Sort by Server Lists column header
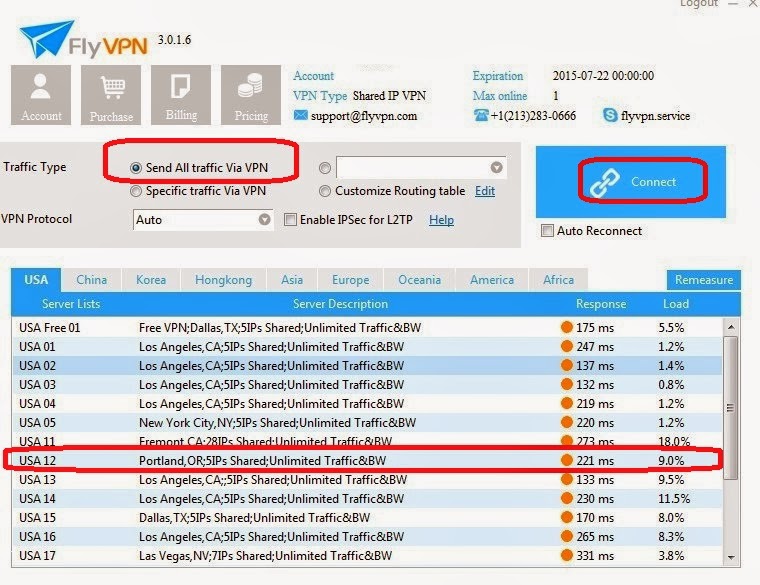Viewport: 760px width, 585px height. [x=71, y=304]
